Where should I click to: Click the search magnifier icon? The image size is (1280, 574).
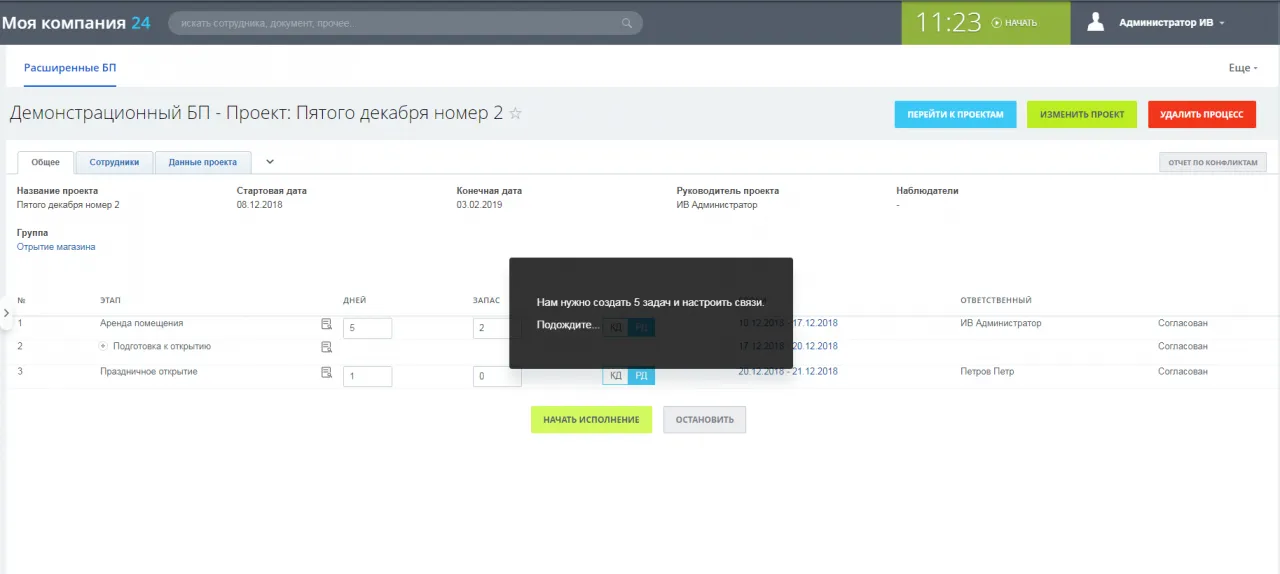click(627, 23)
